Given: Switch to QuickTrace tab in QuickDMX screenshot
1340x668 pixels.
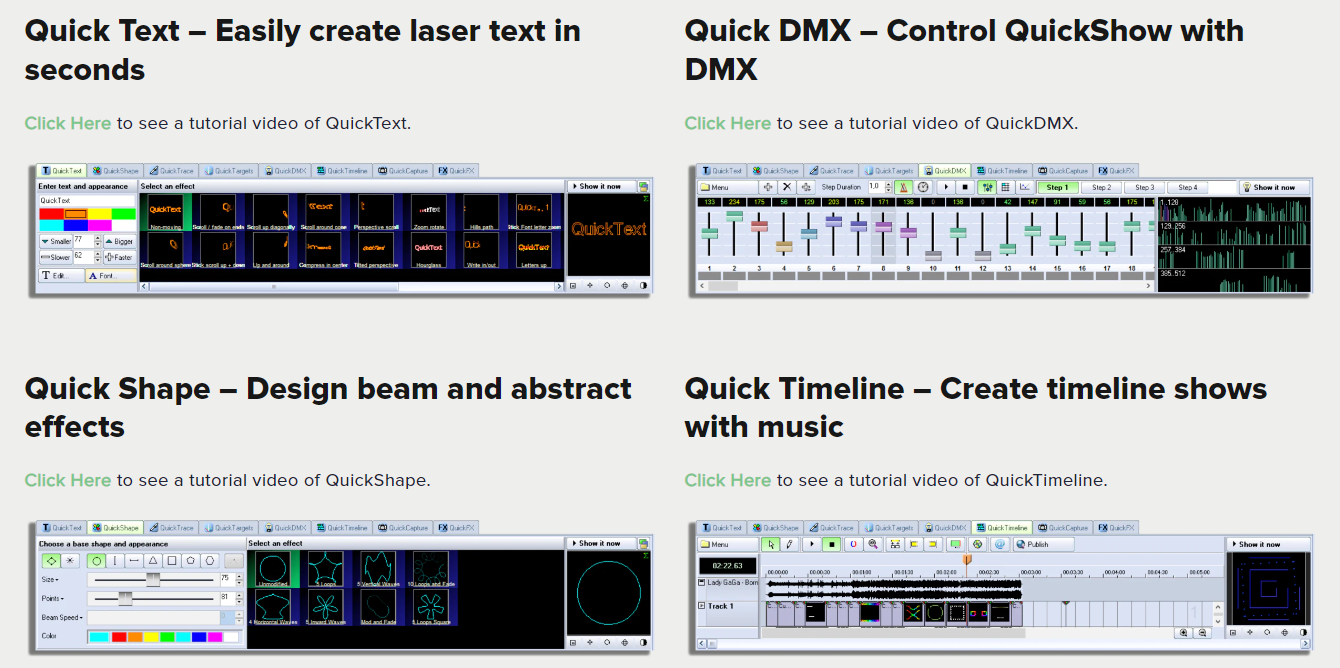Looking at the screenshot, I should click(832, 171).
